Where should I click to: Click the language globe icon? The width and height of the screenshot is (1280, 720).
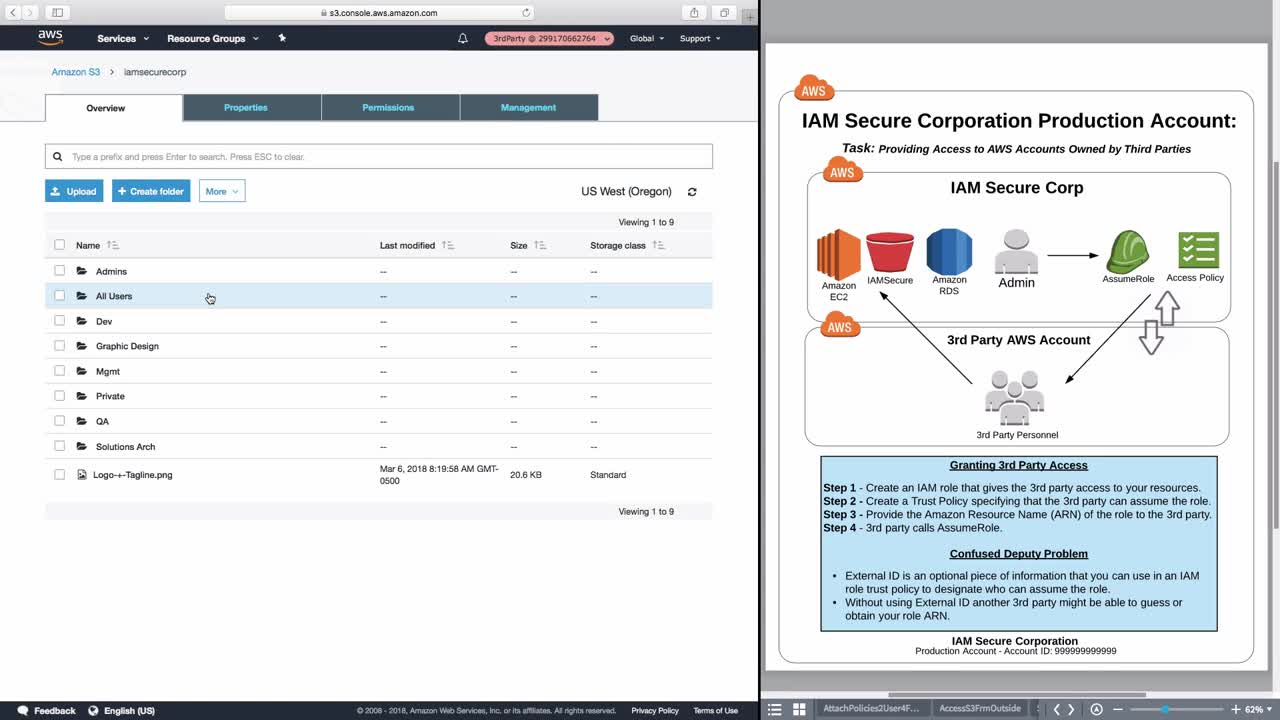(93, 711)
